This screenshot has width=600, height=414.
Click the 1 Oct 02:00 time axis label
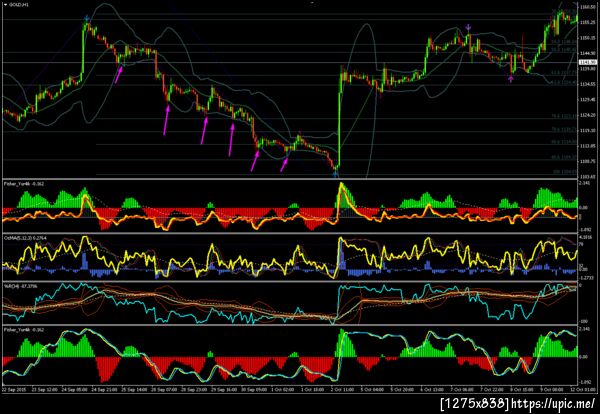tap(284, 389)
